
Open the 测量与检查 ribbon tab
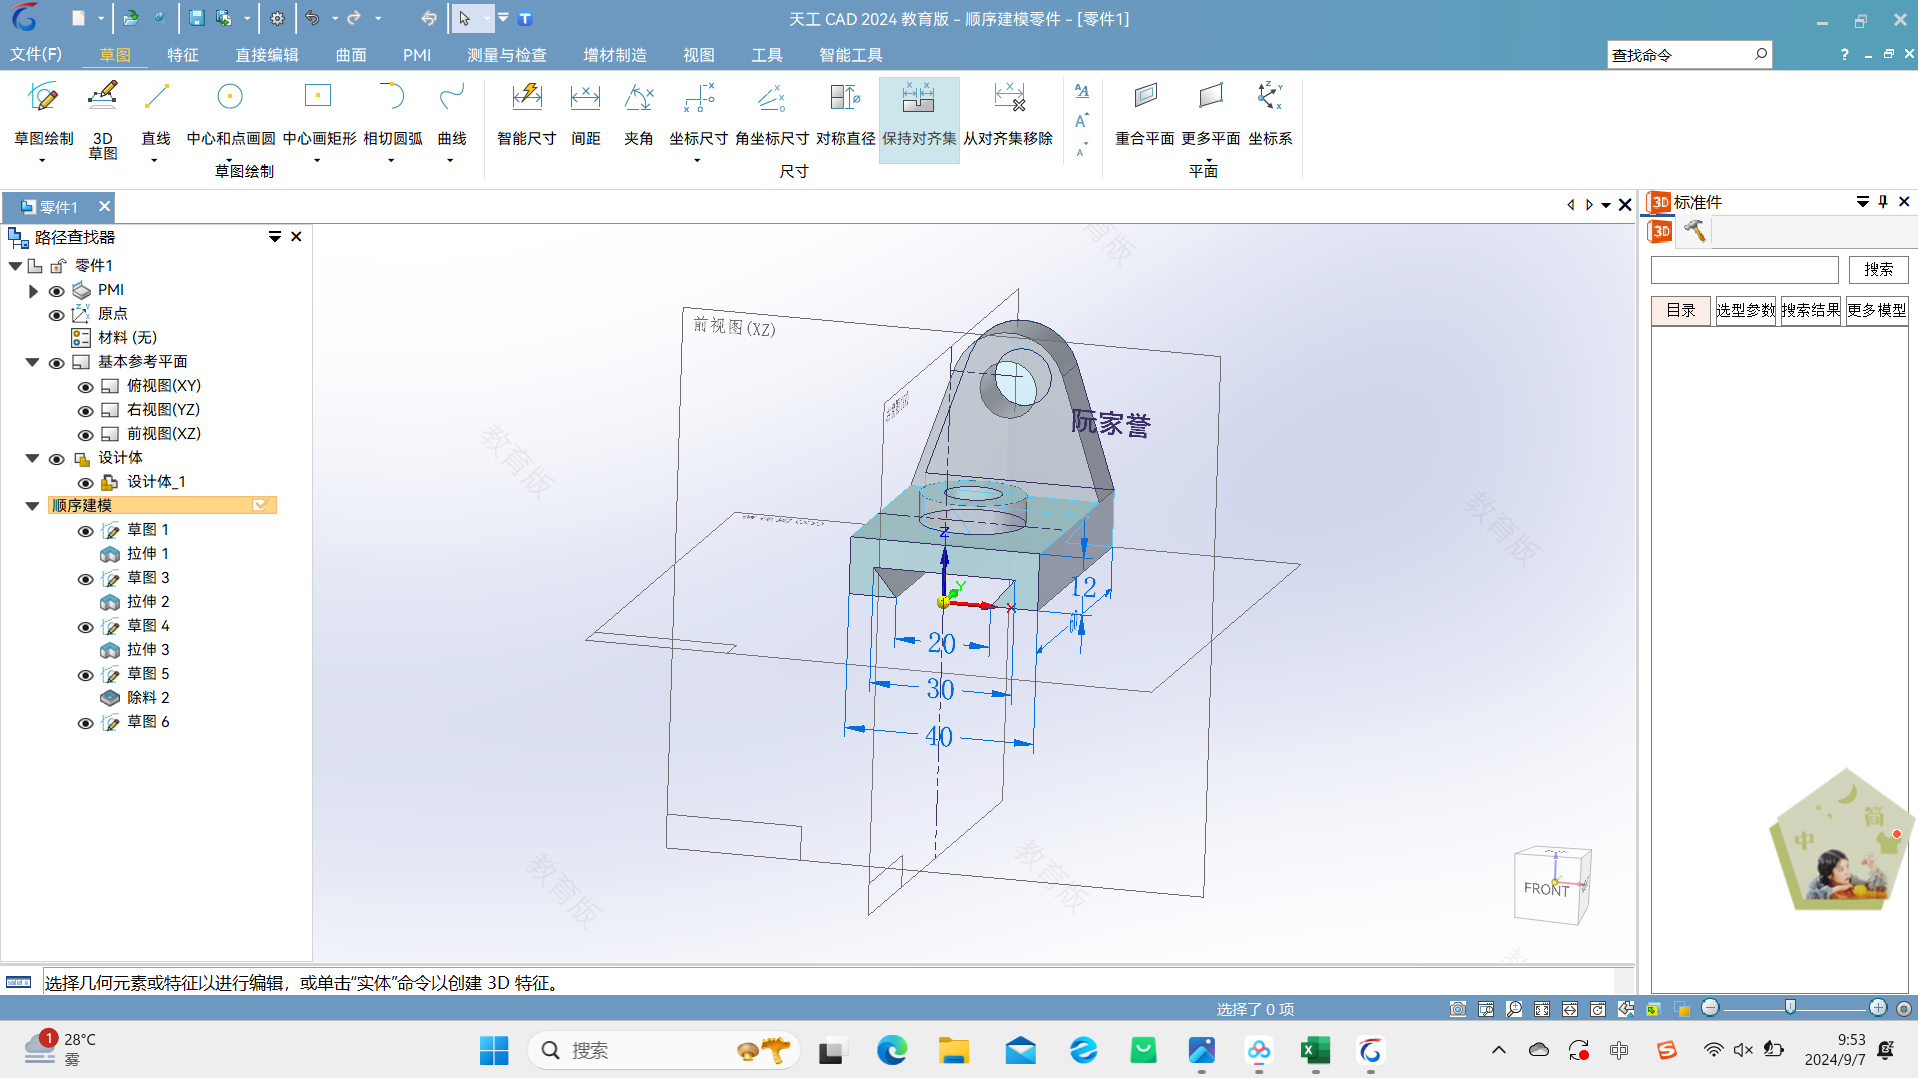tap(507, 55)
